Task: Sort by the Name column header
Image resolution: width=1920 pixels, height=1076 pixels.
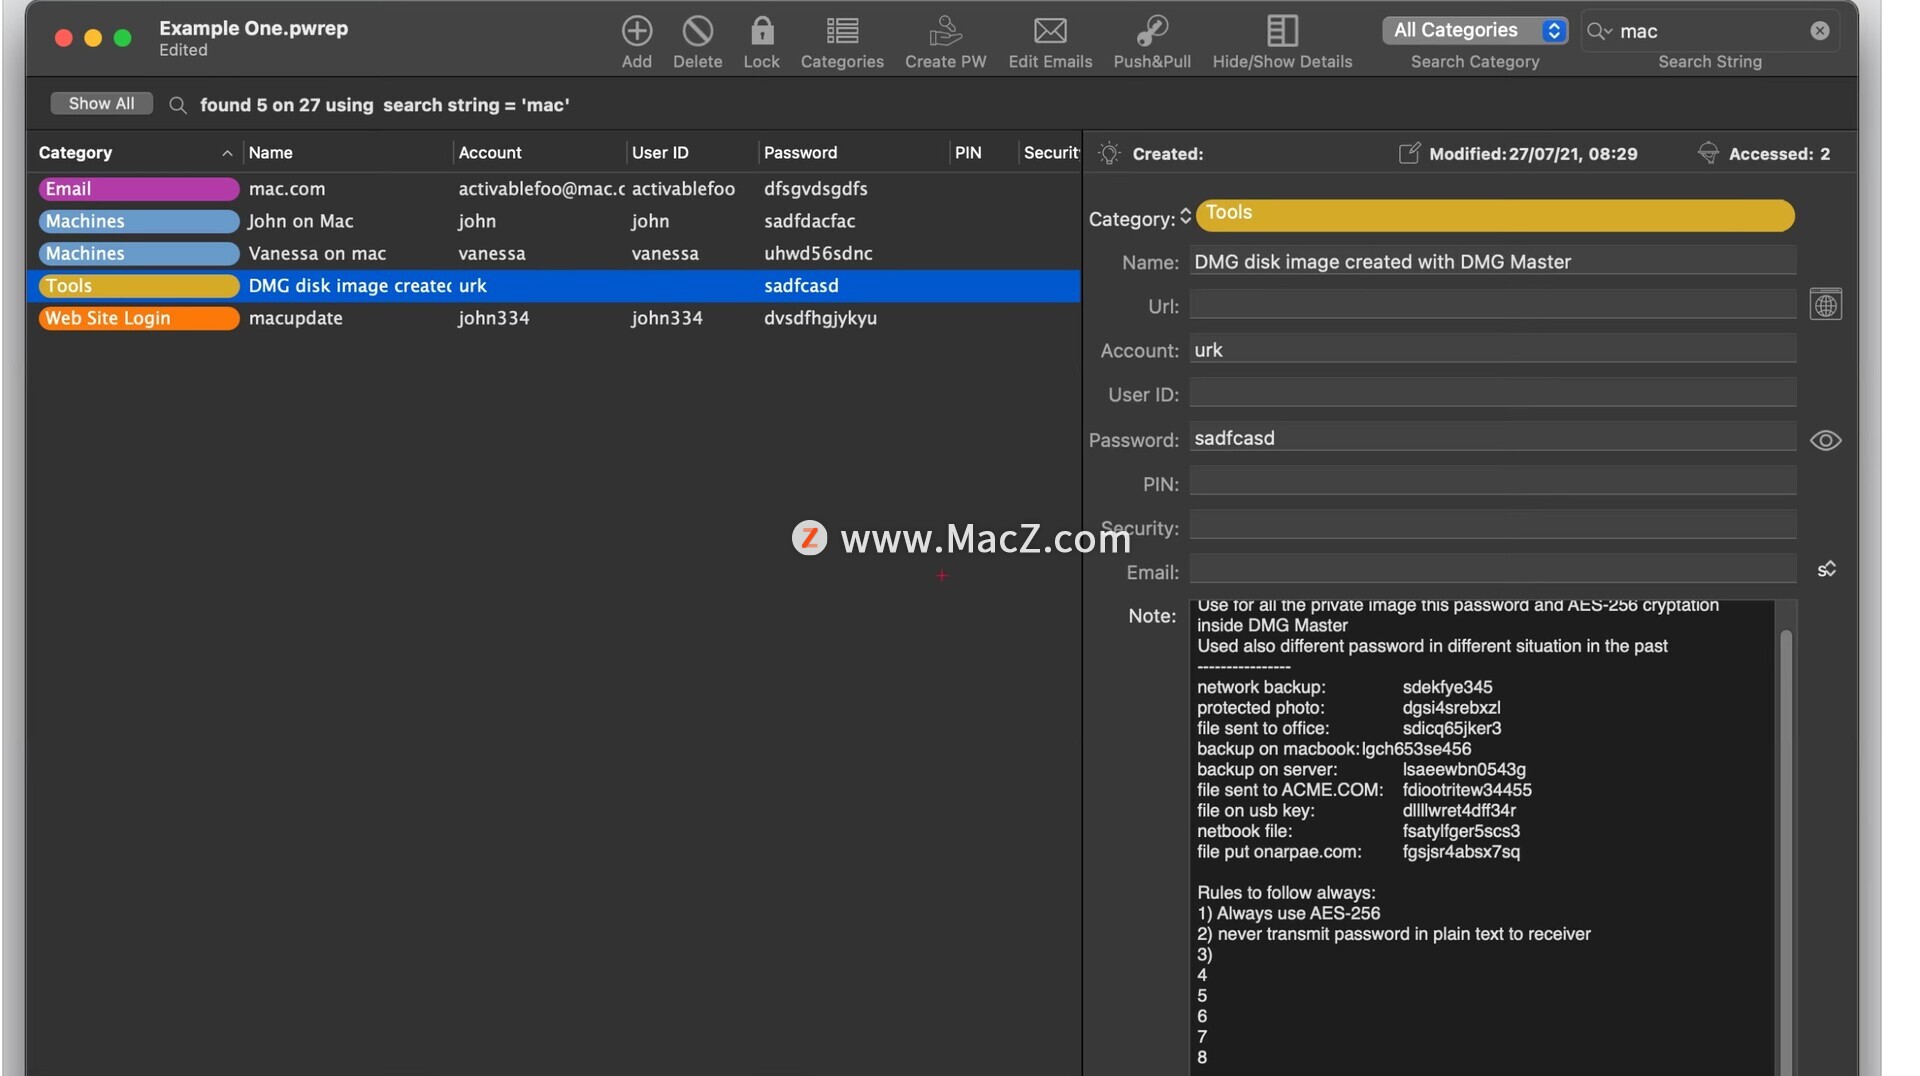Action: pyautogui.click(x=347, y=153)
